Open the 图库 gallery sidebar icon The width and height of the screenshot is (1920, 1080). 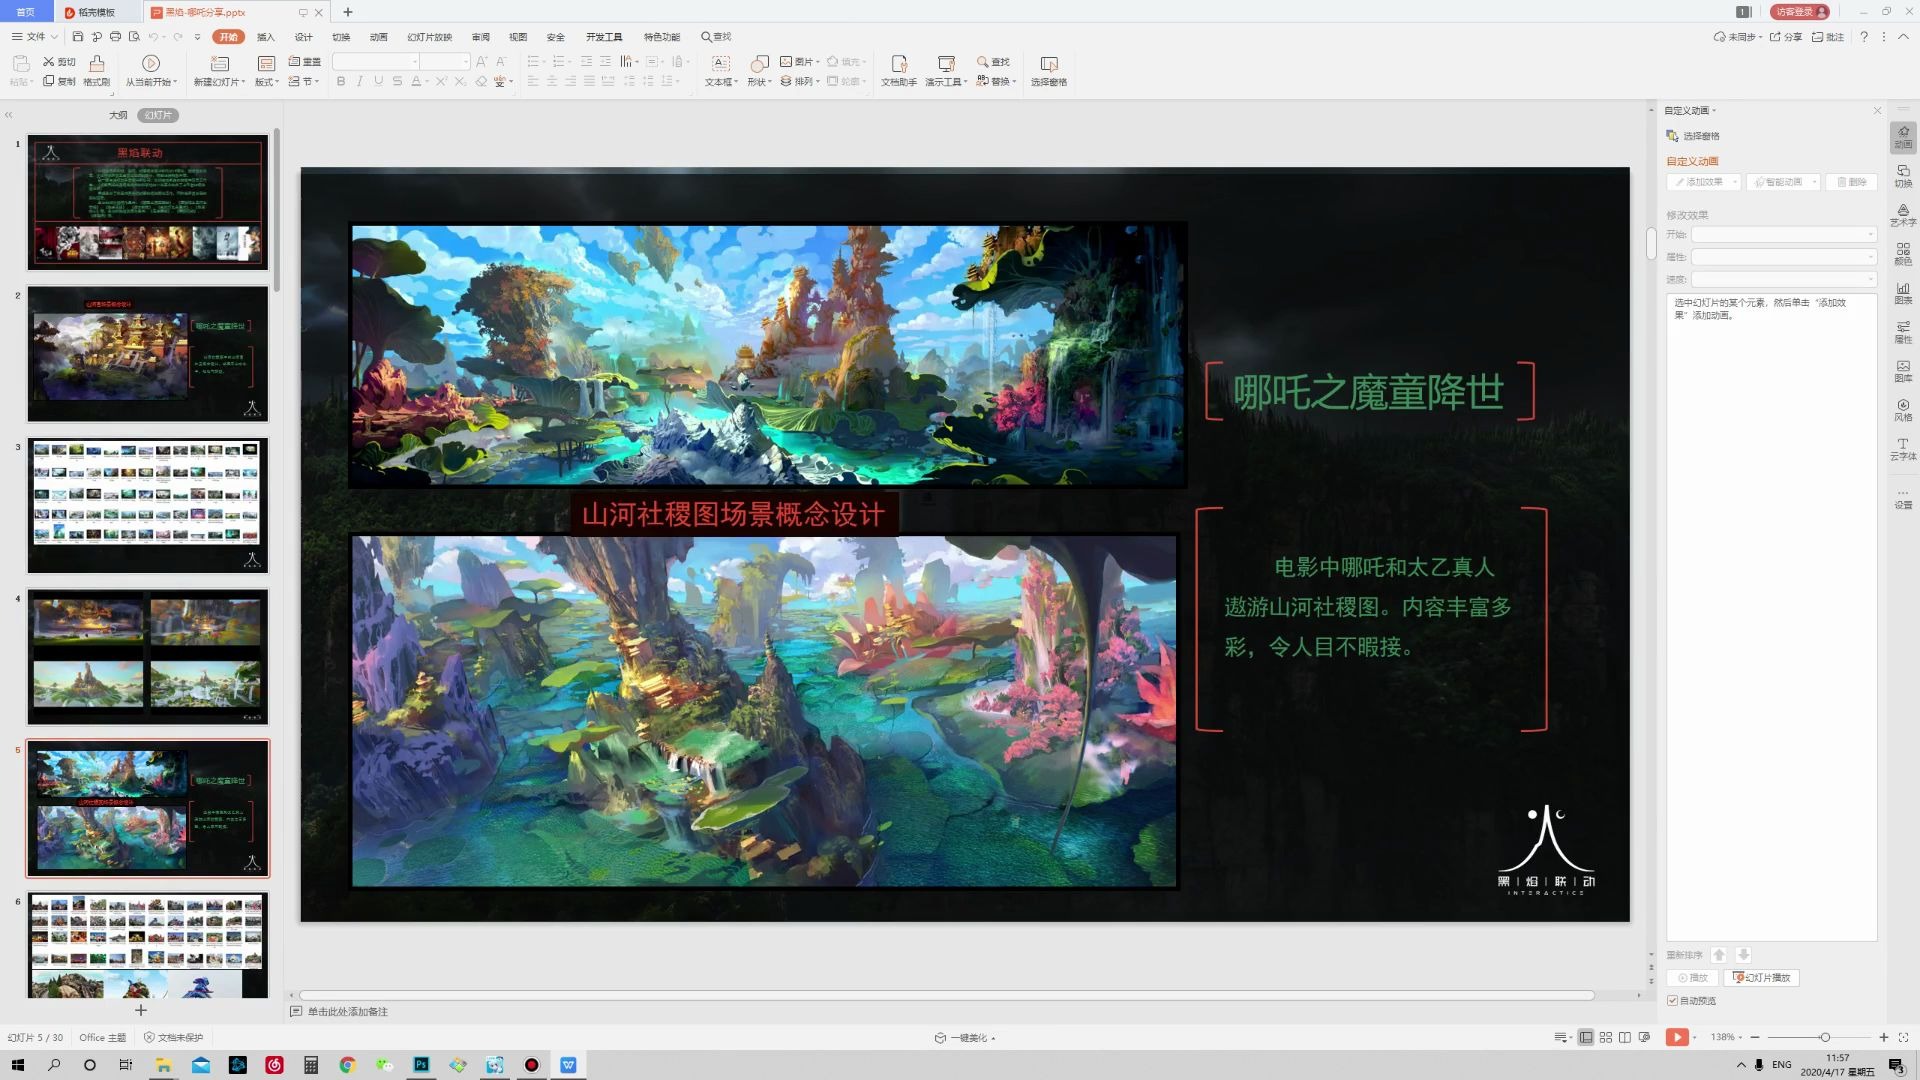coord(1903,371)
